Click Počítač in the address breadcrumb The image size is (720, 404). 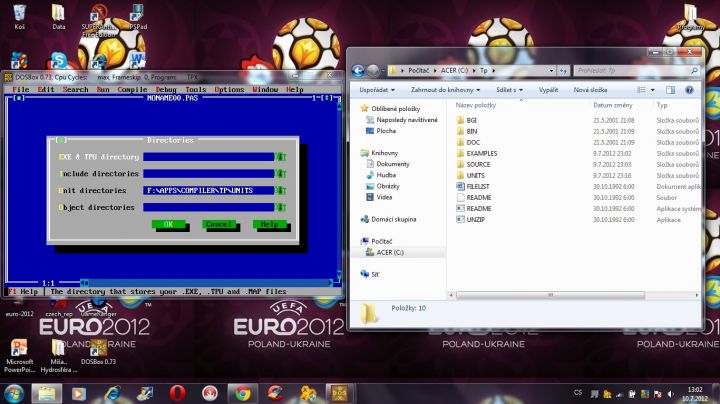[418, 71]
